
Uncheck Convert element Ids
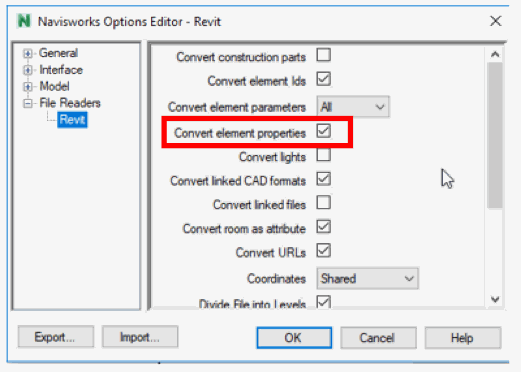[x=324, y=79]
